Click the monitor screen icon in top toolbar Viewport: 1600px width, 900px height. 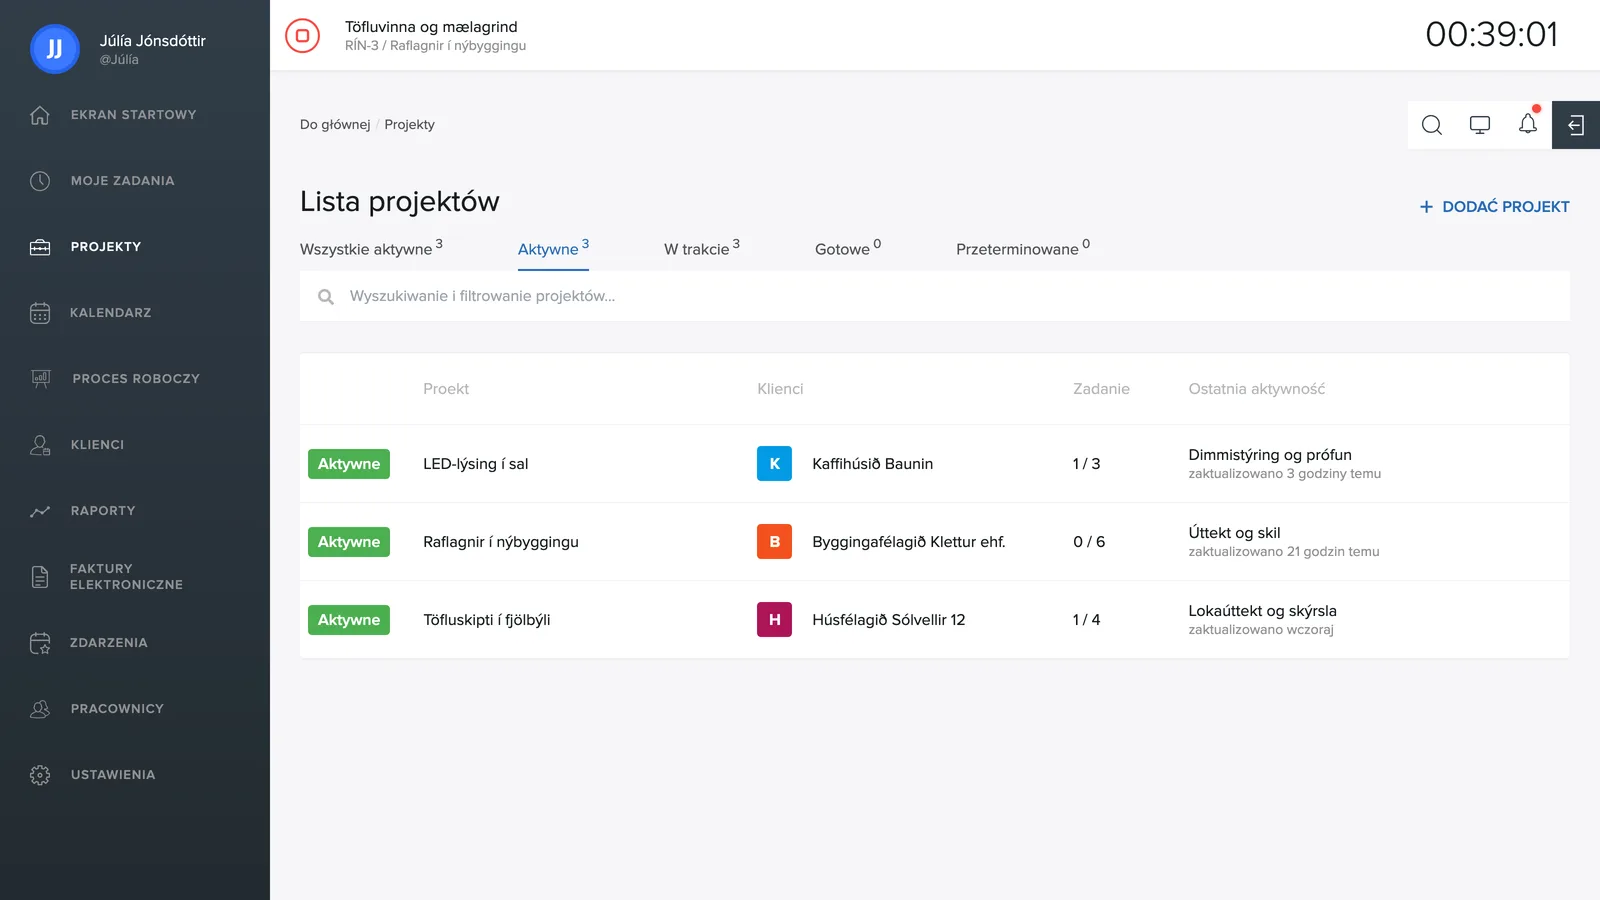(x=1480, y=125)
